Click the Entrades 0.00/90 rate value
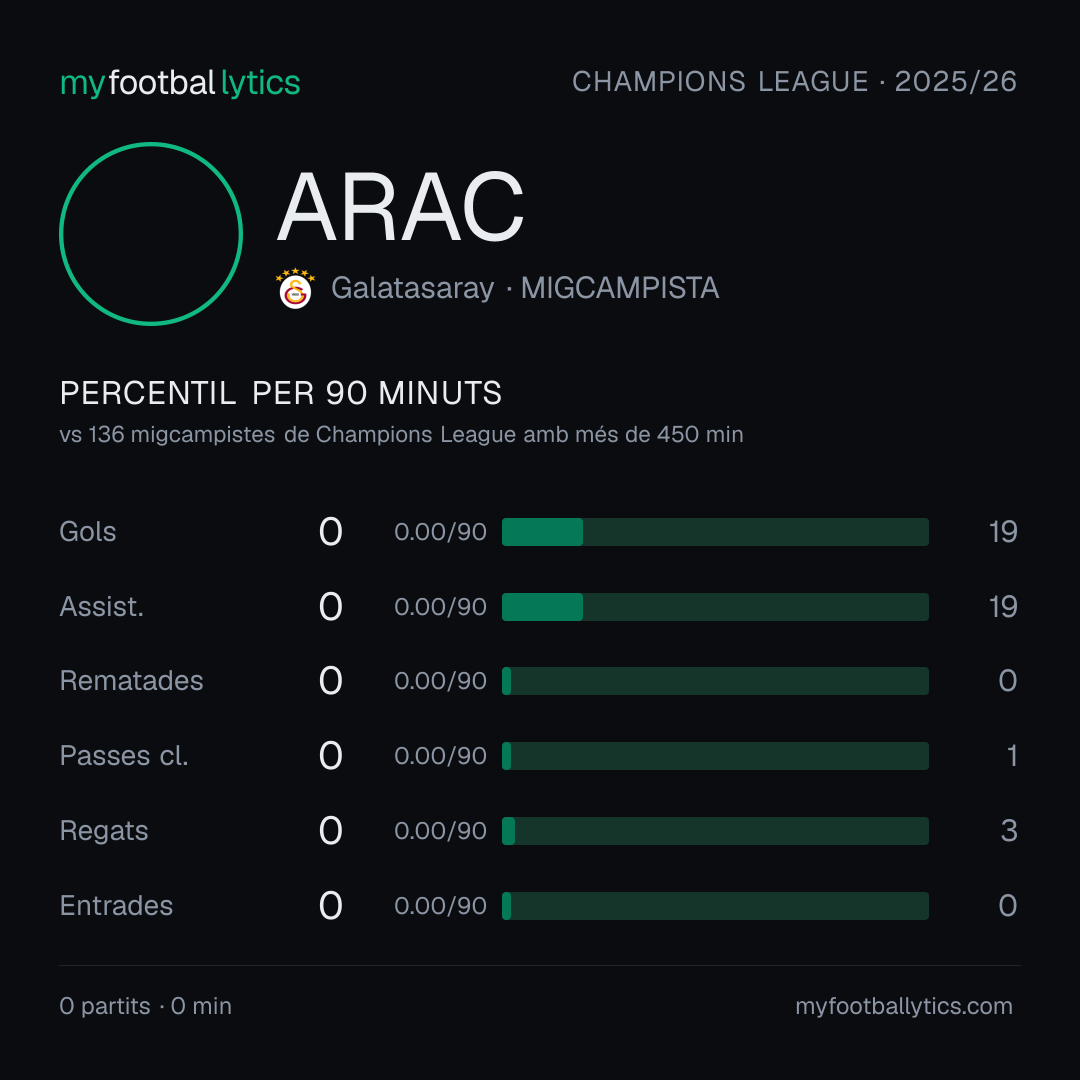Viewport: 1080px width, 1080px height. pos(440,906)
